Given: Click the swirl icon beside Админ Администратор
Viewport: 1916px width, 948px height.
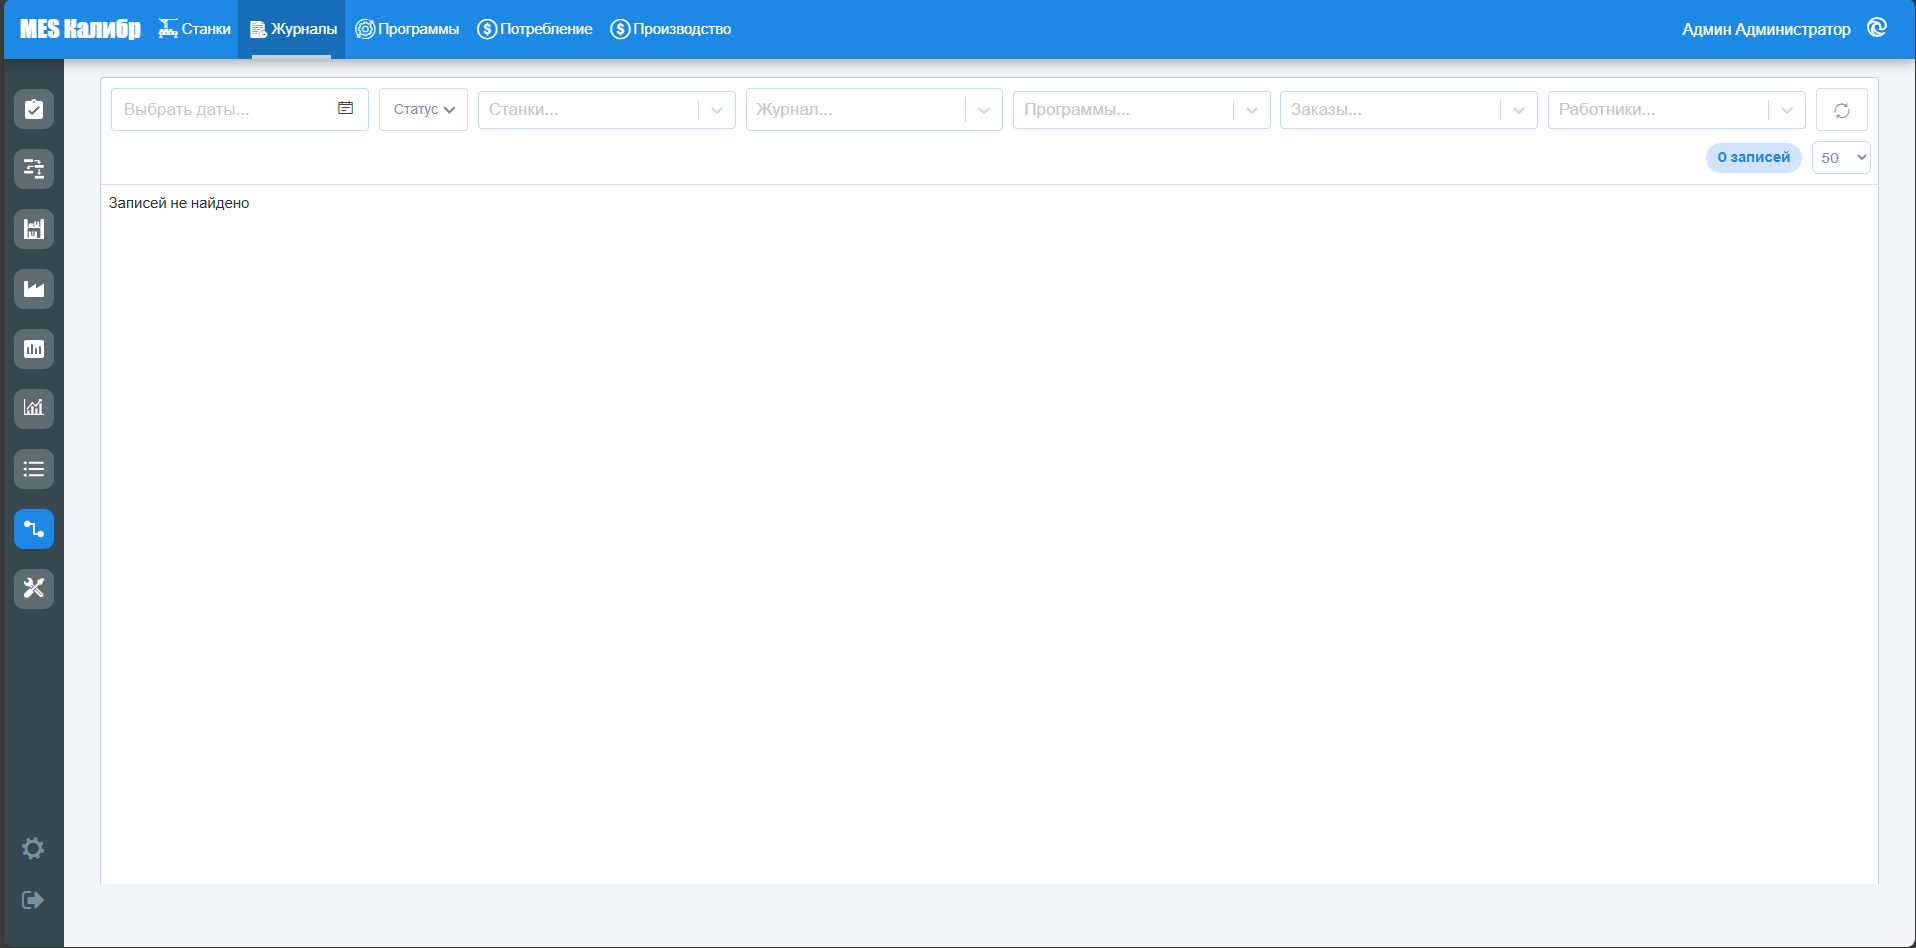Looking at the screenshot, I should point(1877,28).
